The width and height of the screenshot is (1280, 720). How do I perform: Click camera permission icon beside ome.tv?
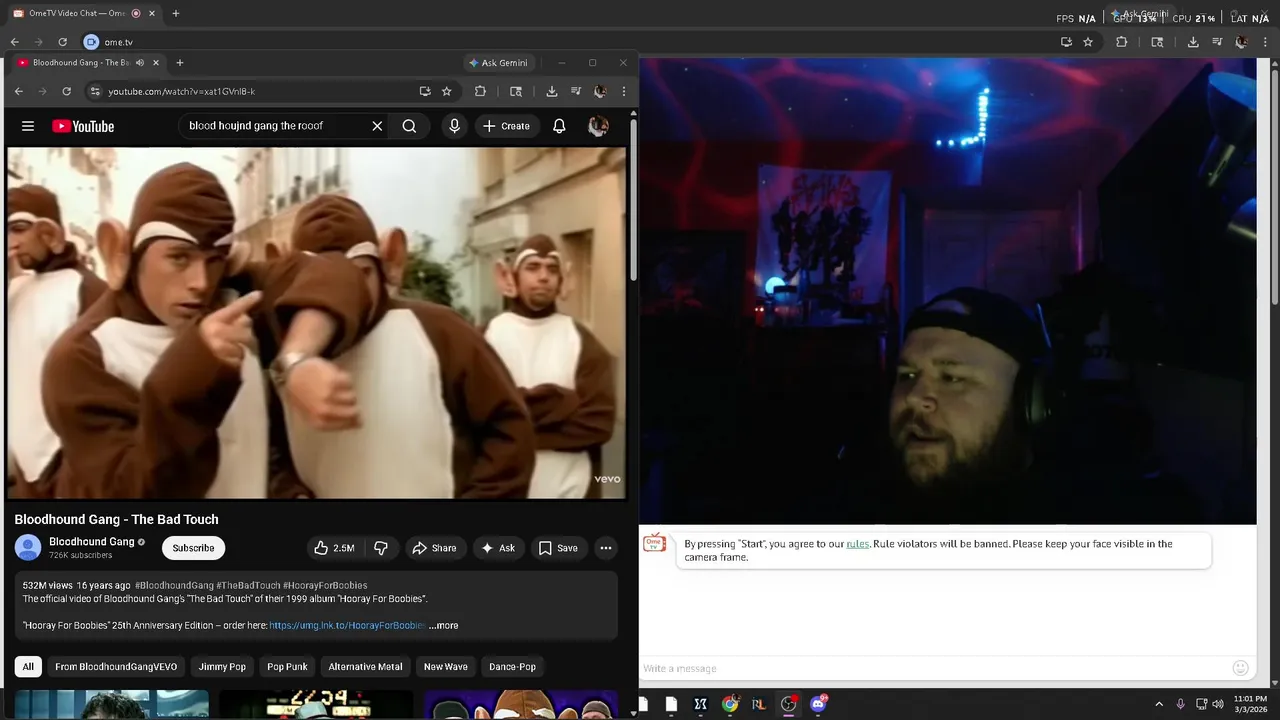click(x=91, y=42)
